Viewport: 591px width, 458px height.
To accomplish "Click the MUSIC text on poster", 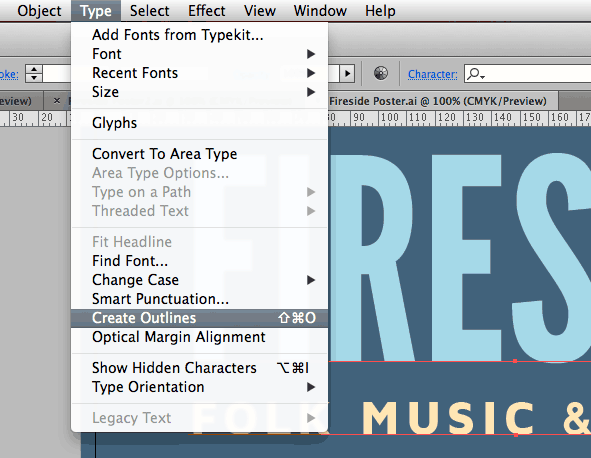I will tap(449, 418).
